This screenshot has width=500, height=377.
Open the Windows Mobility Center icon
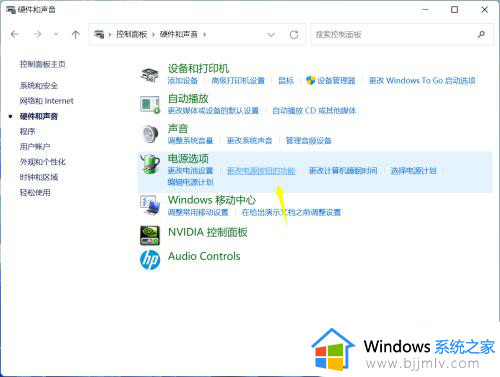pyautogui.click(x=150, y=205)
